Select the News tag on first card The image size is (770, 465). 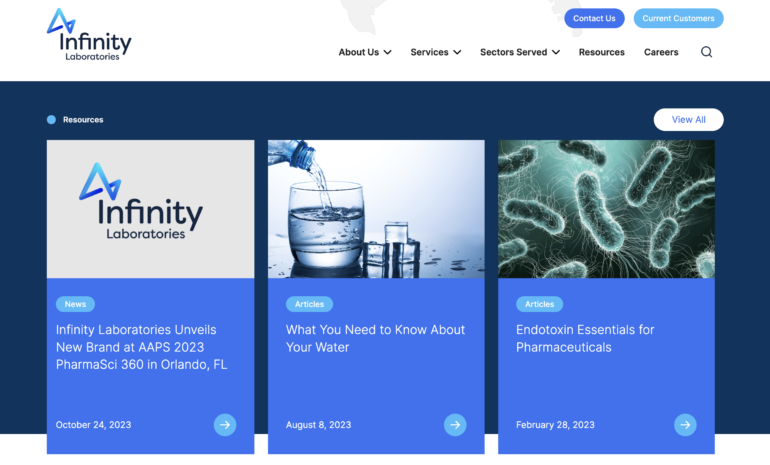75,304
